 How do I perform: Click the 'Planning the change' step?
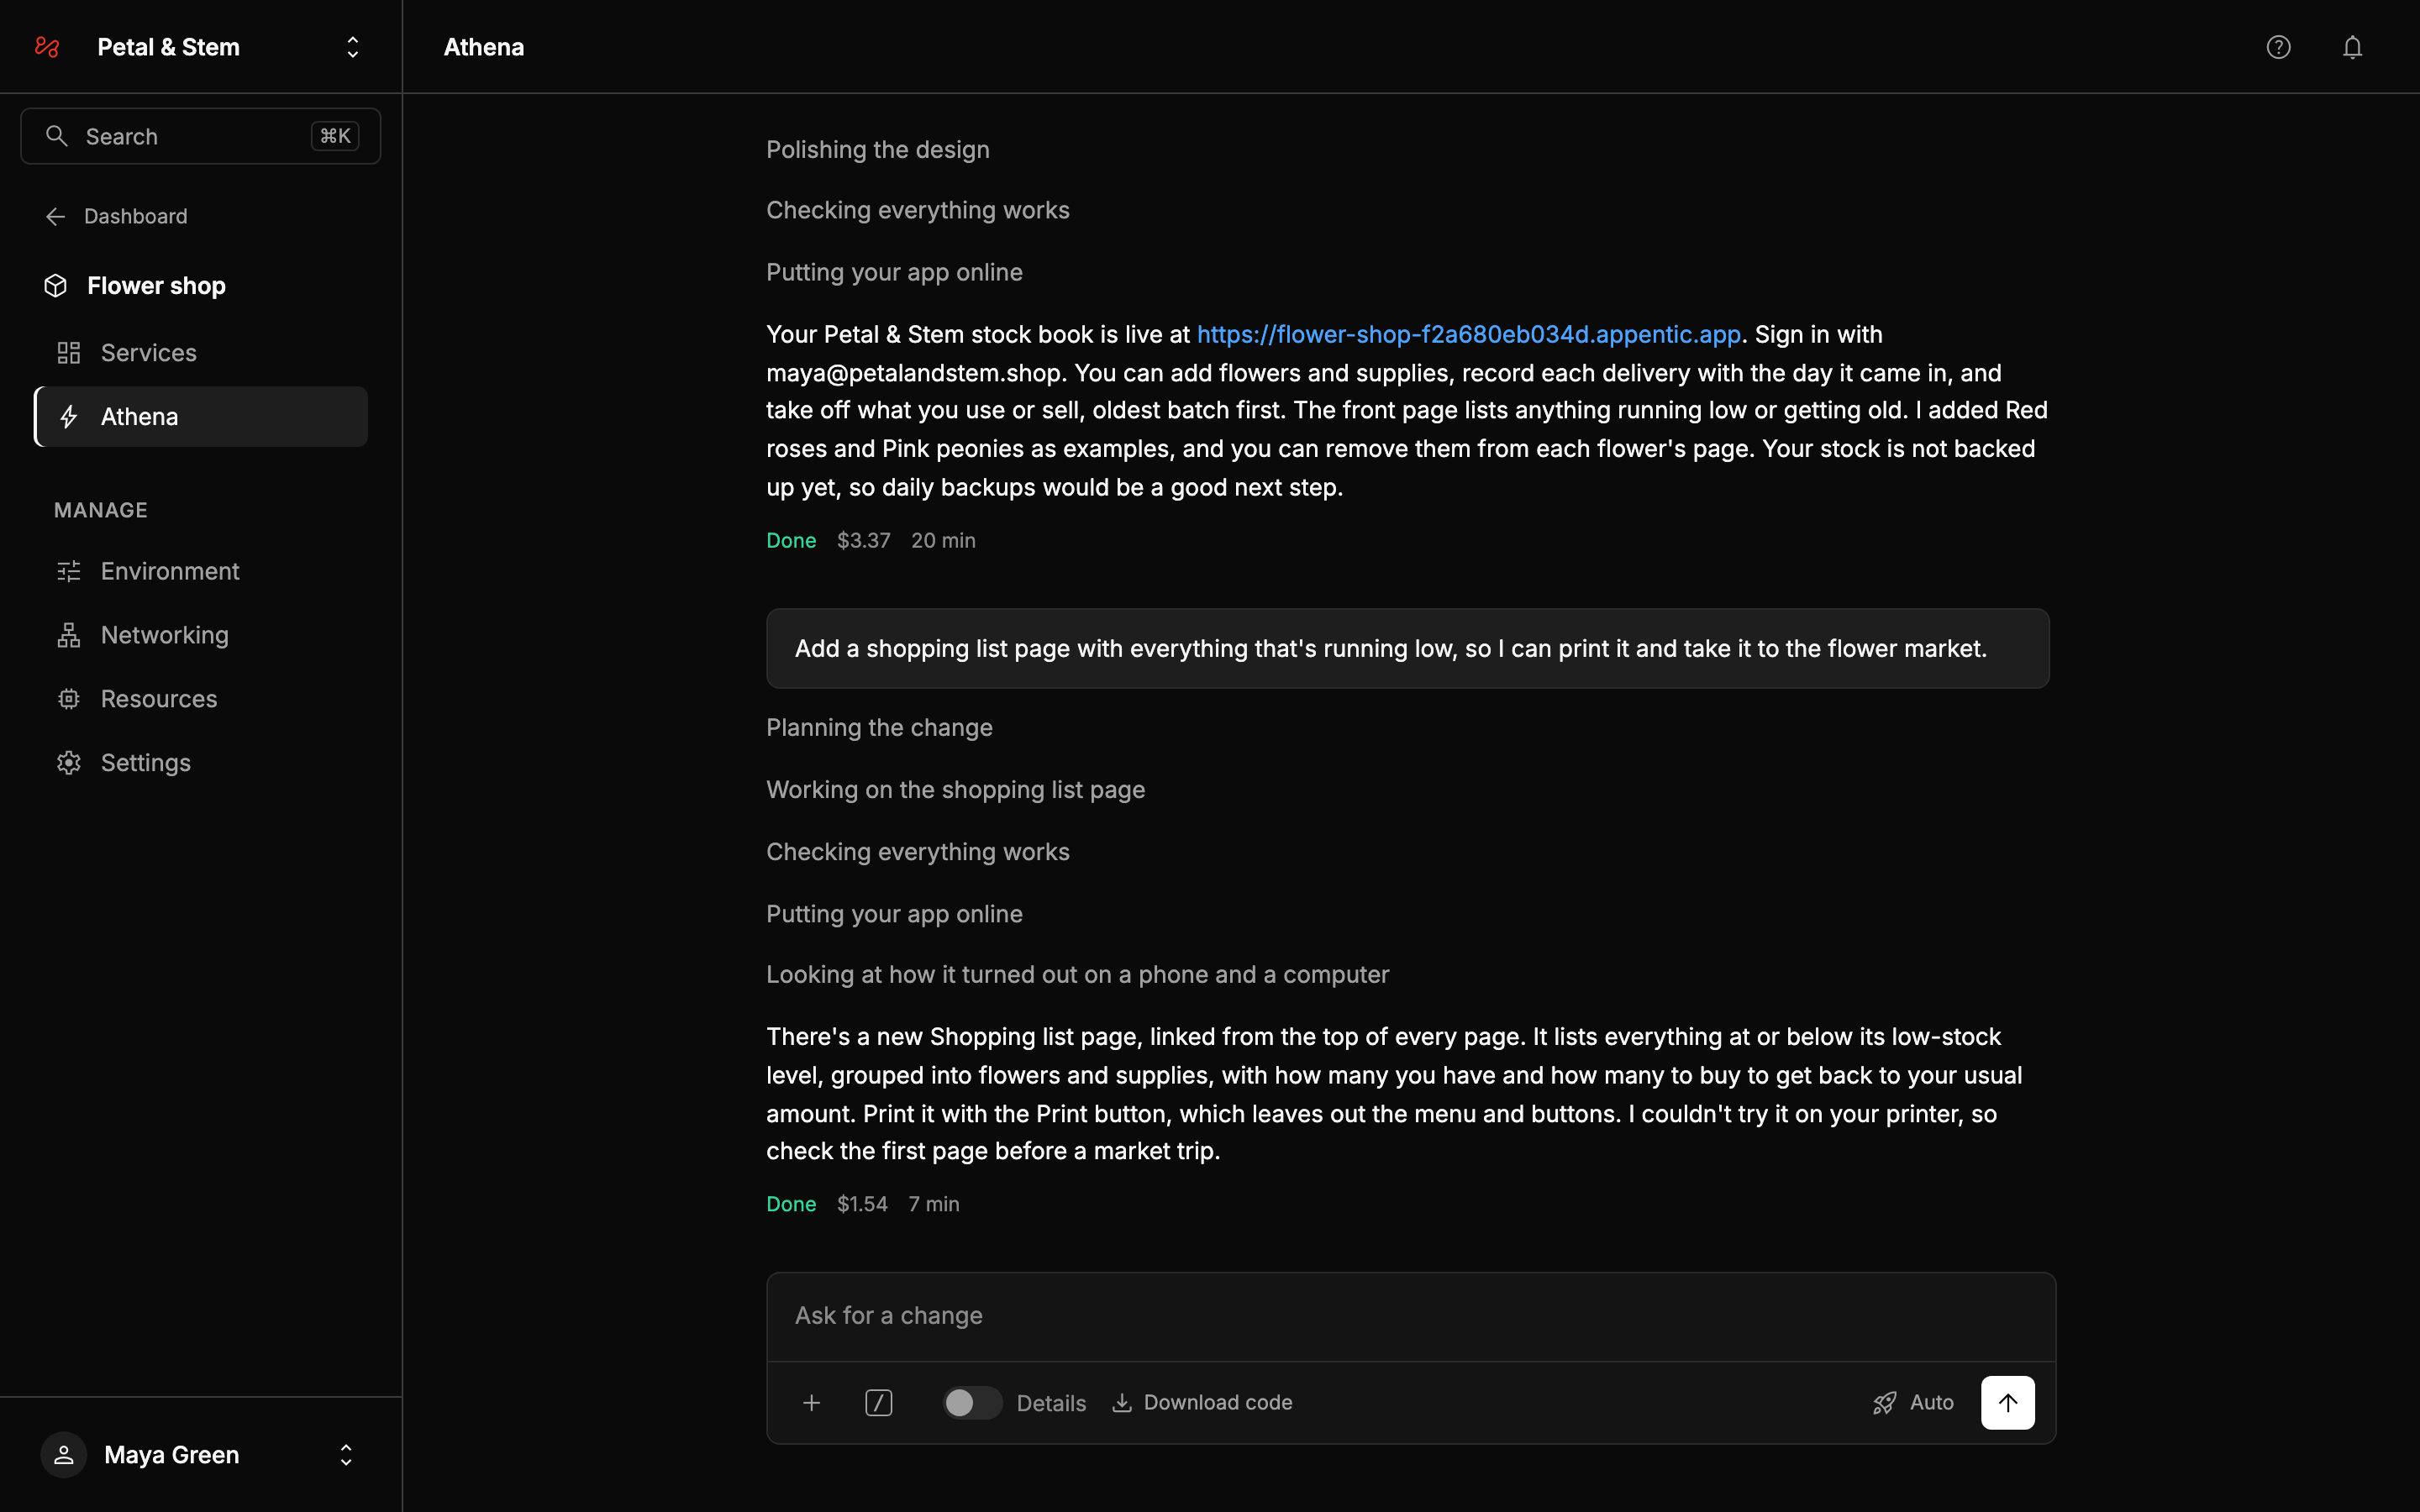879,728
